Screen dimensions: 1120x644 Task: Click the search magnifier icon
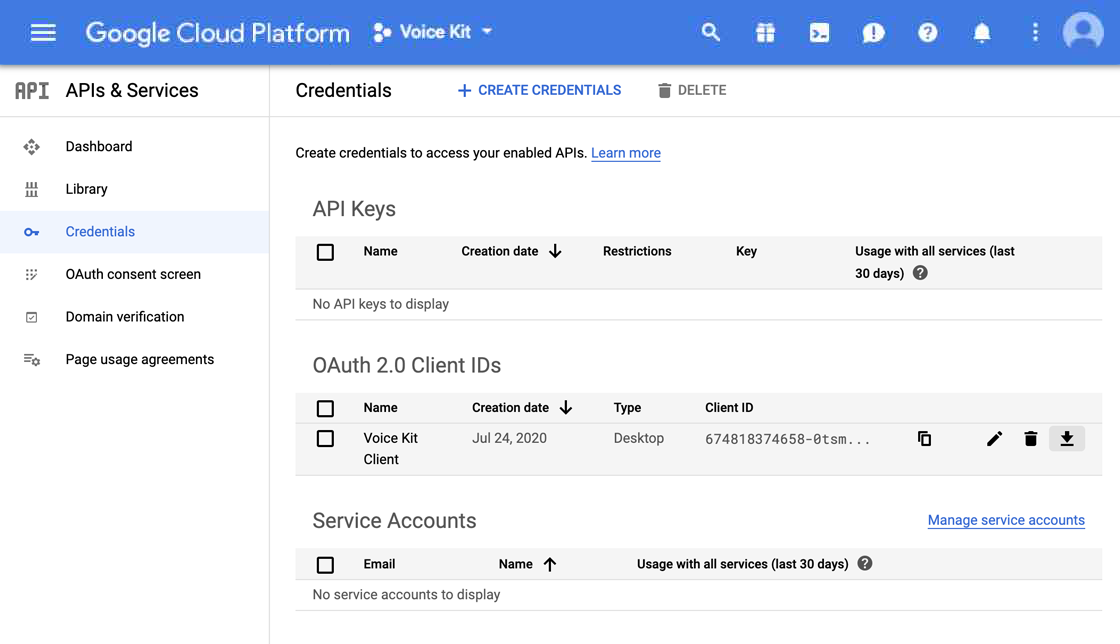coord(710,32)
